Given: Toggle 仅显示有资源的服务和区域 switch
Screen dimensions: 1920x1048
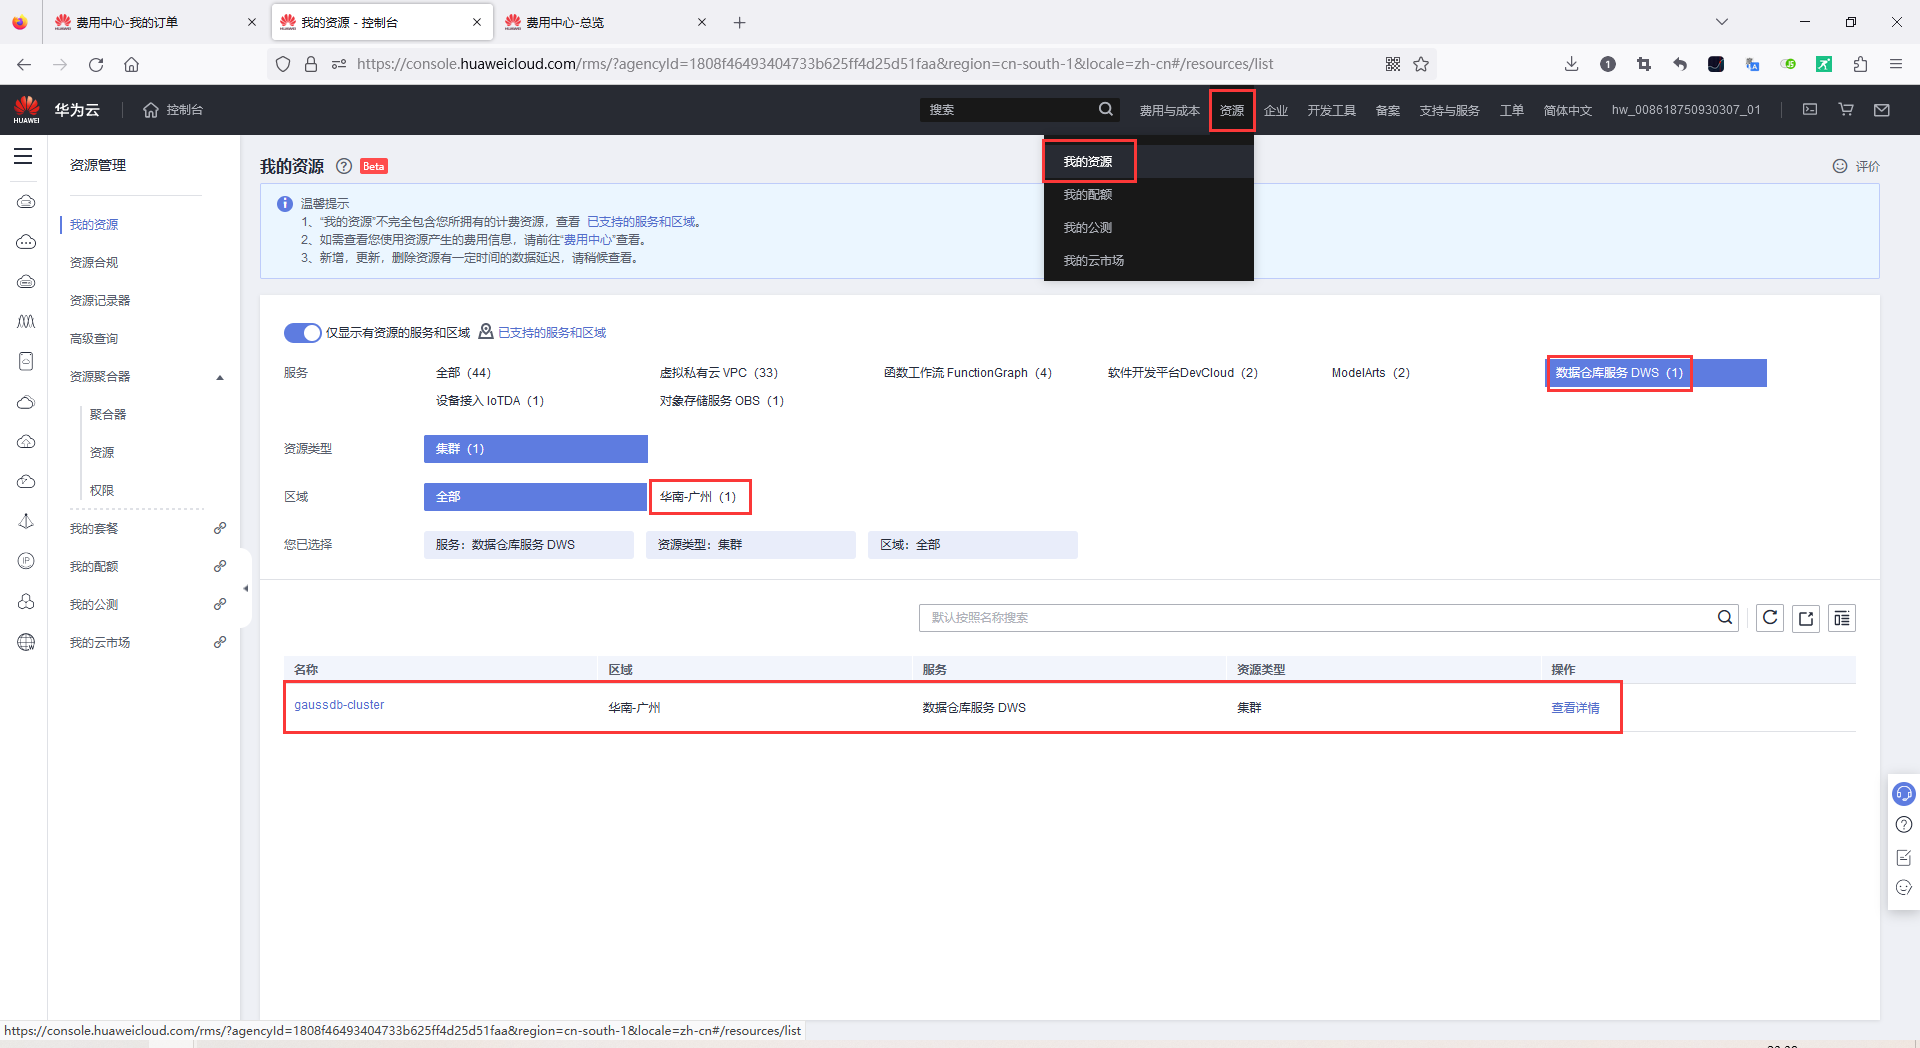Looking at the screenshot, I should (x=302, y=333).
